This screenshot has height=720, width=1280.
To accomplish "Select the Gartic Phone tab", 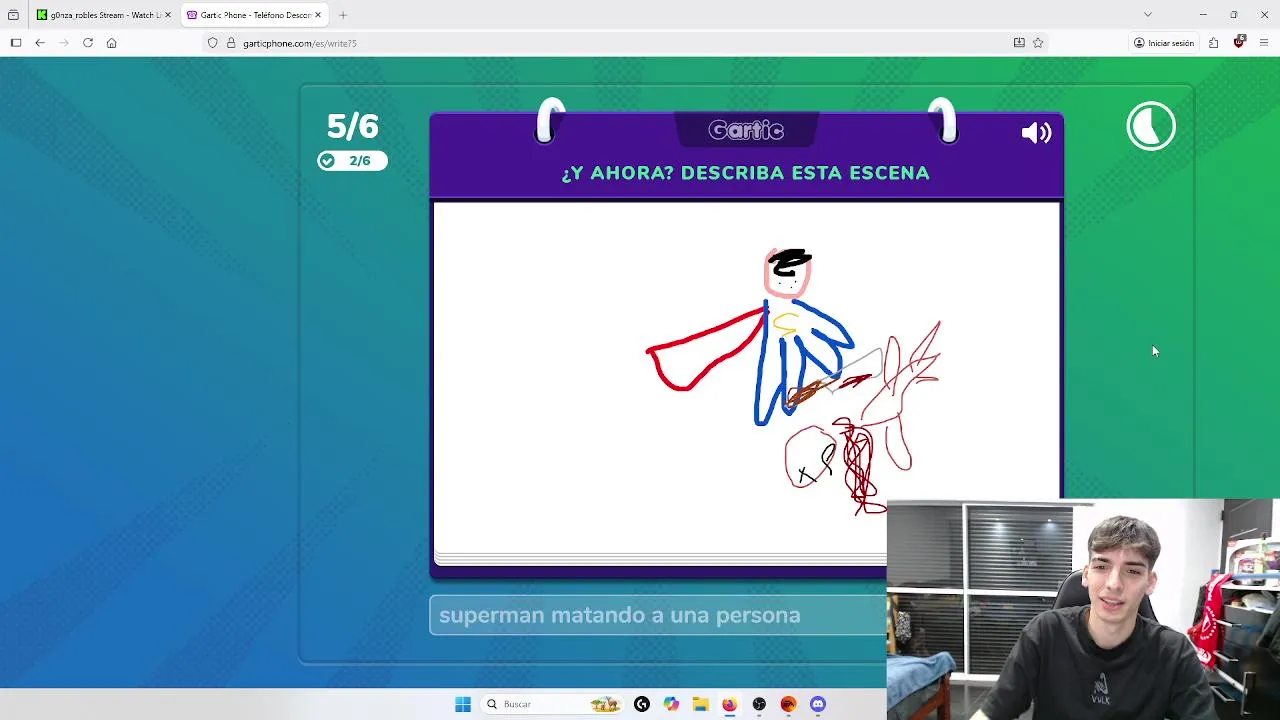I will click(x=254, y=15).
